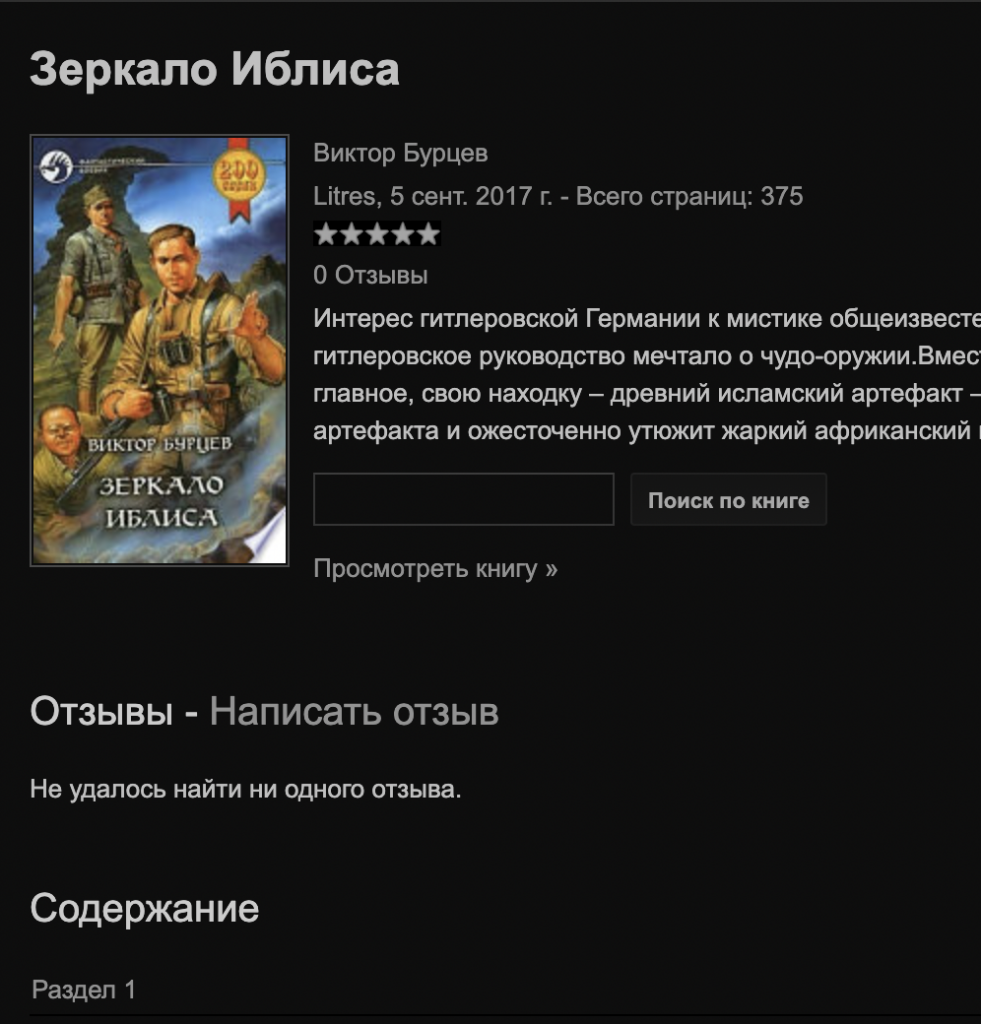
Task: Open the 0 Отзывы reviews link
Action: 370,275
